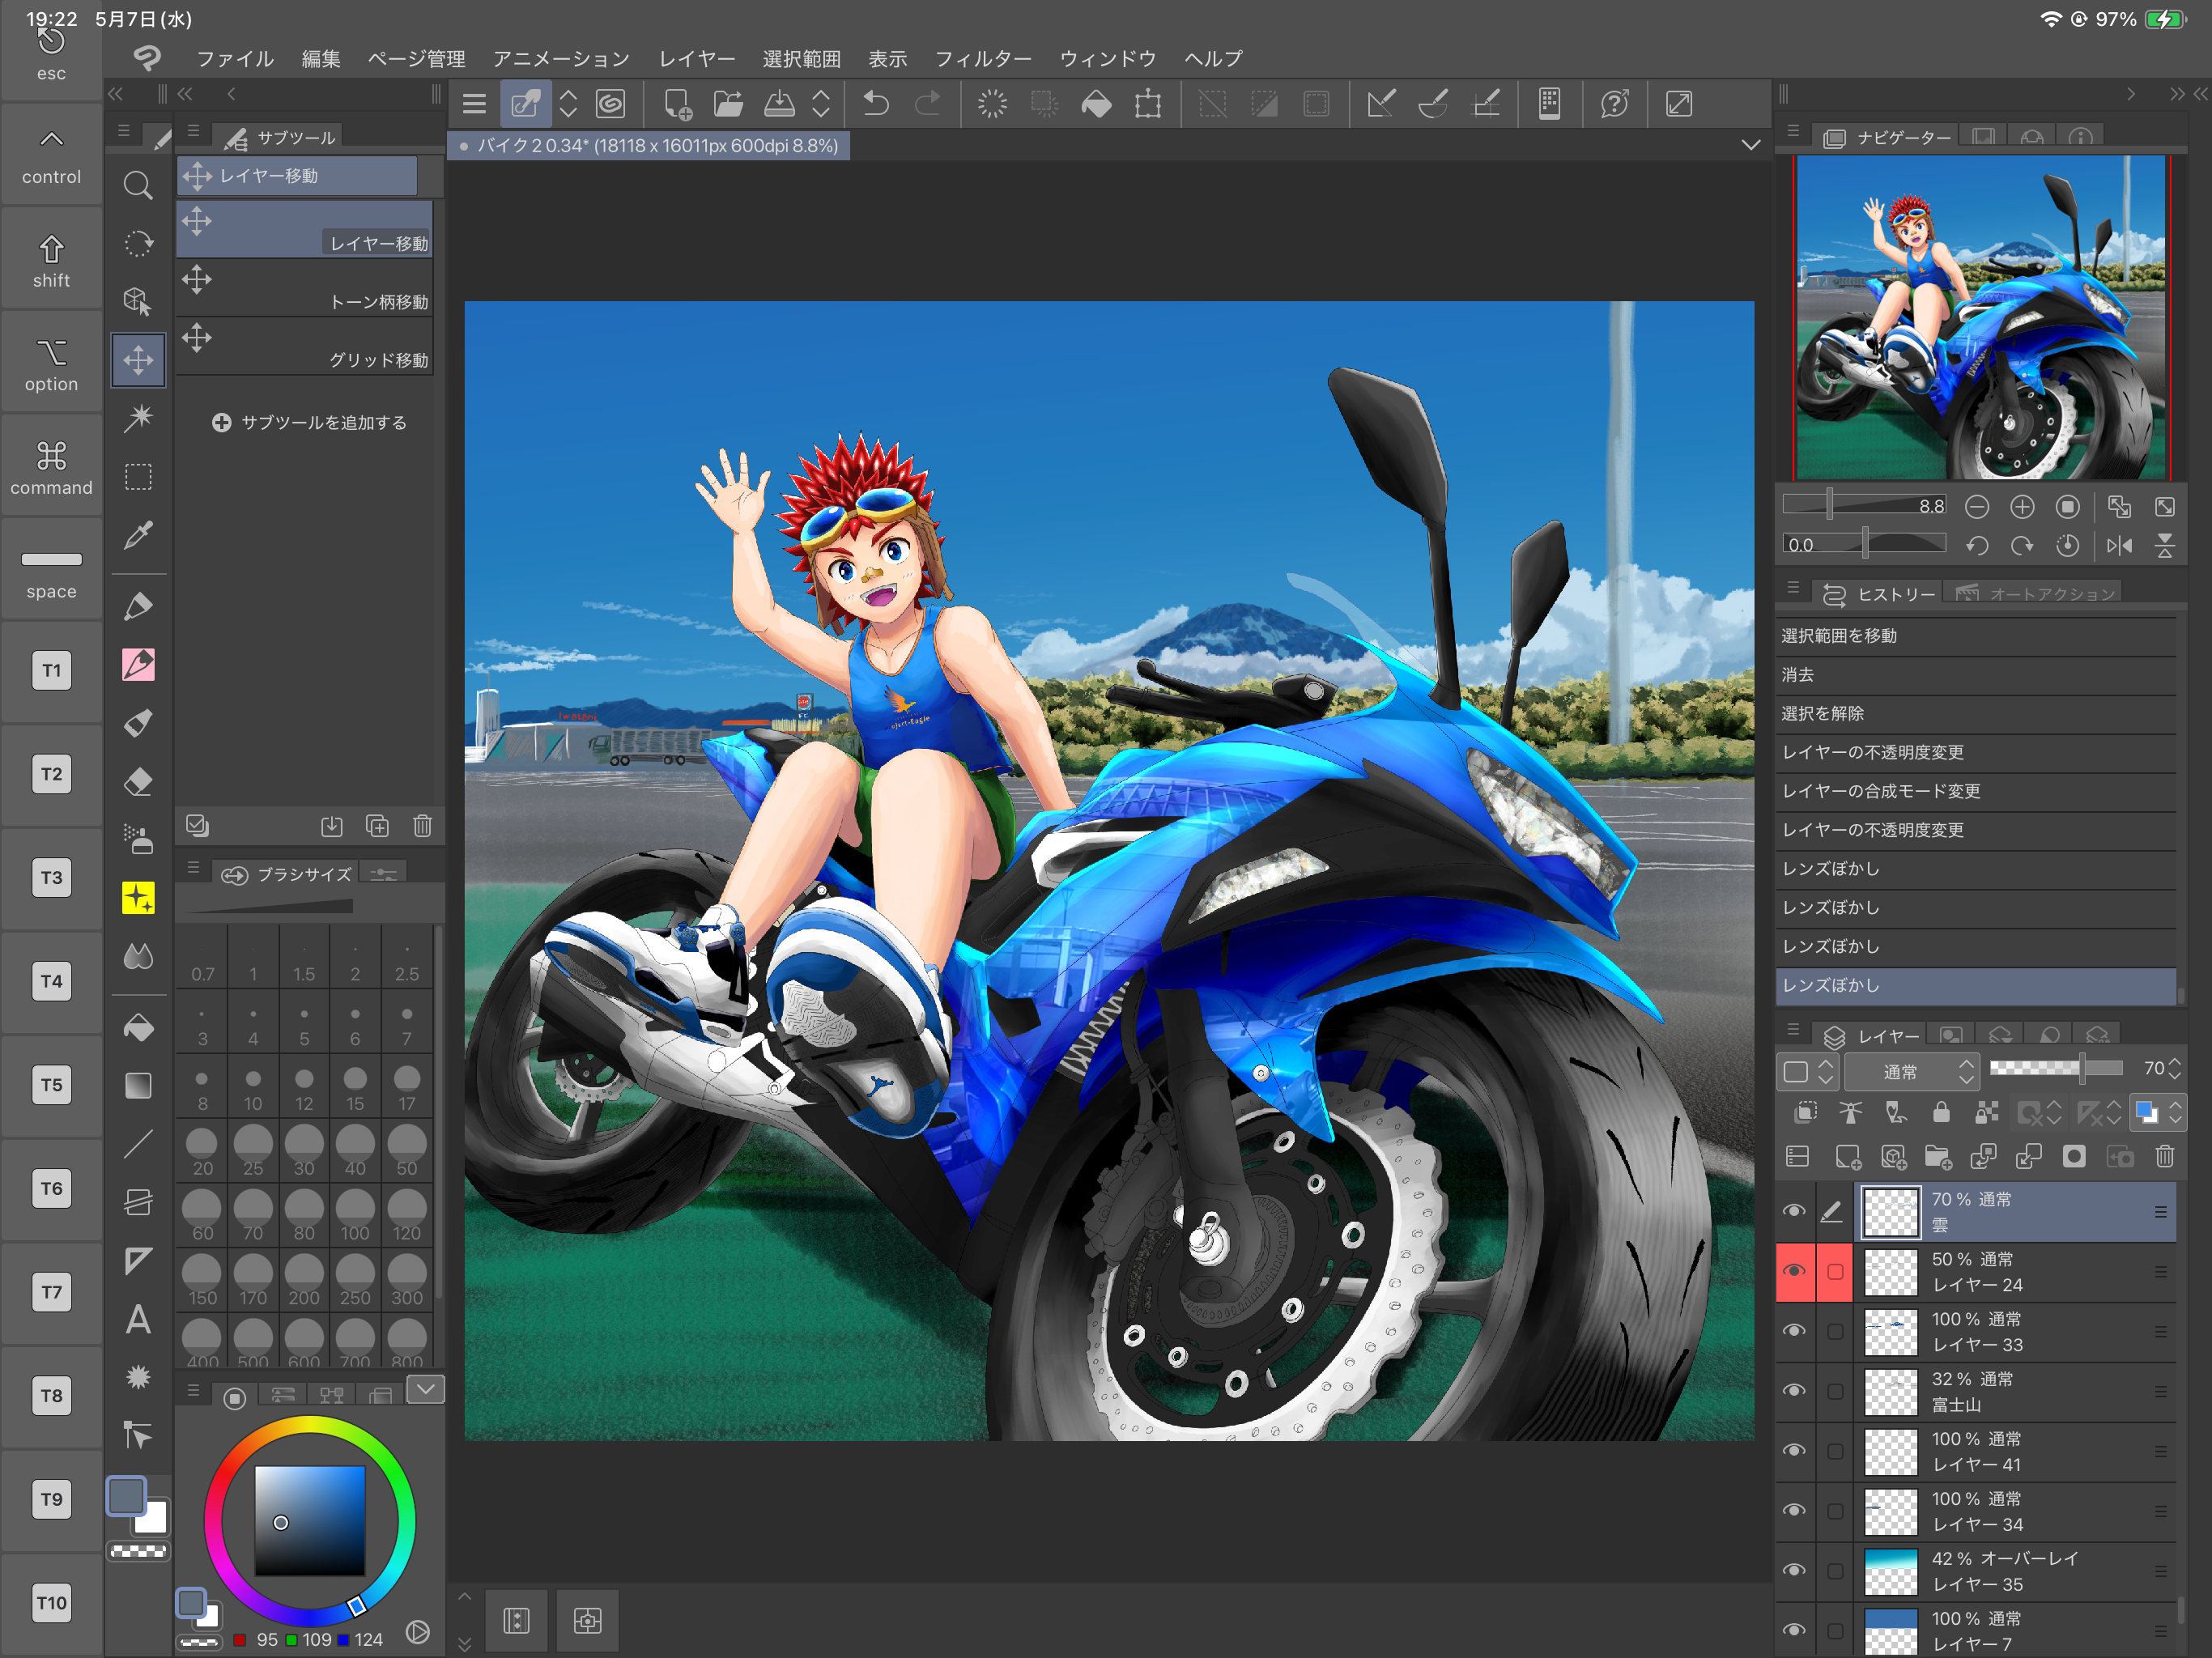Click the layer opacity slider
The height and width of the screenshot is (1658, 2212).
tap(2055, 1069)
